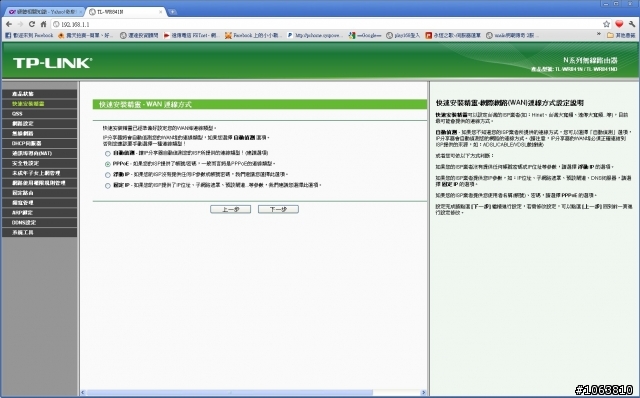This screenshot has width=640, height=398.
Task: Select the dynamic IP radio button
Action: click(108, 175)
